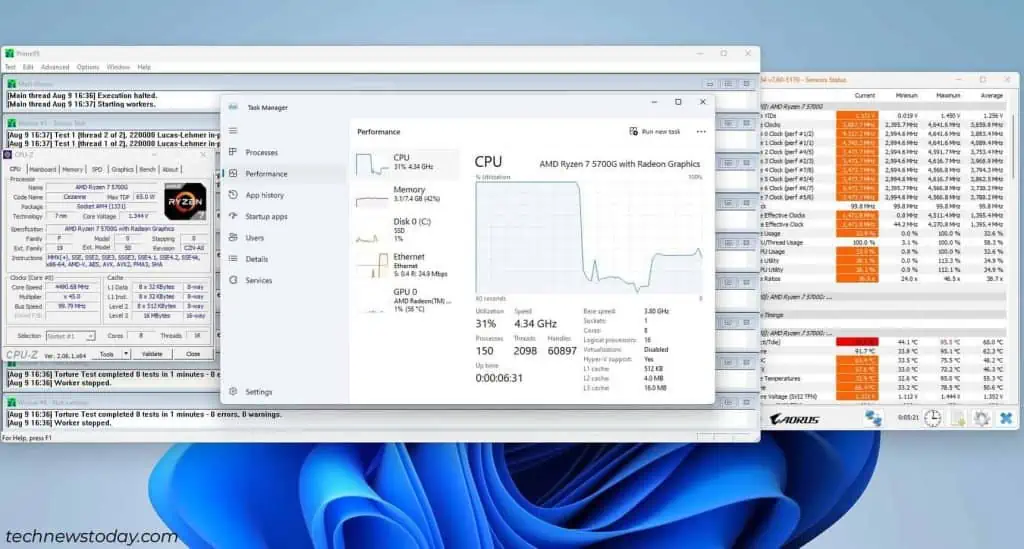
Task: Open Processes page in Task Manager sidebar
Action: click(x=261, y=152)
